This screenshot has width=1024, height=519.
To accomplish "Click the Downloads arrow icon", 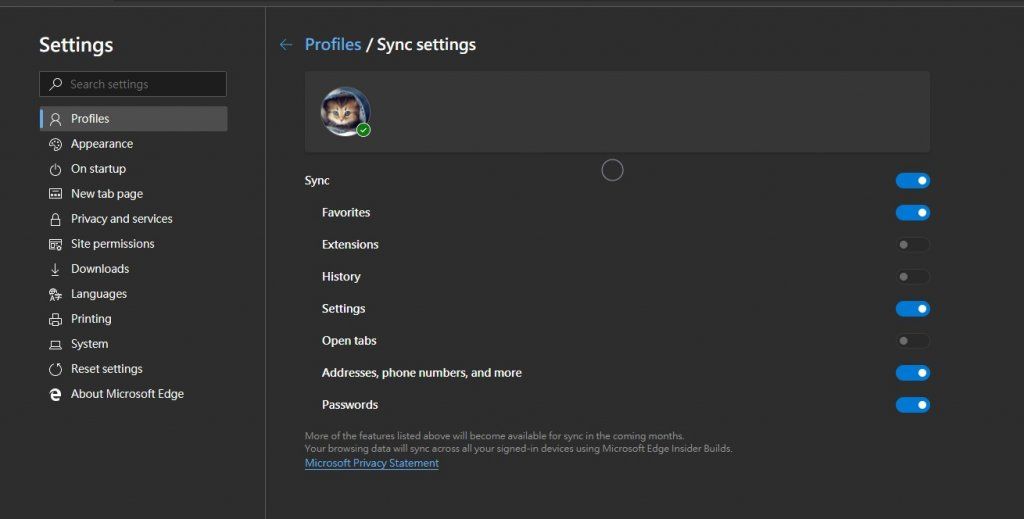I will tap(56, 269).
